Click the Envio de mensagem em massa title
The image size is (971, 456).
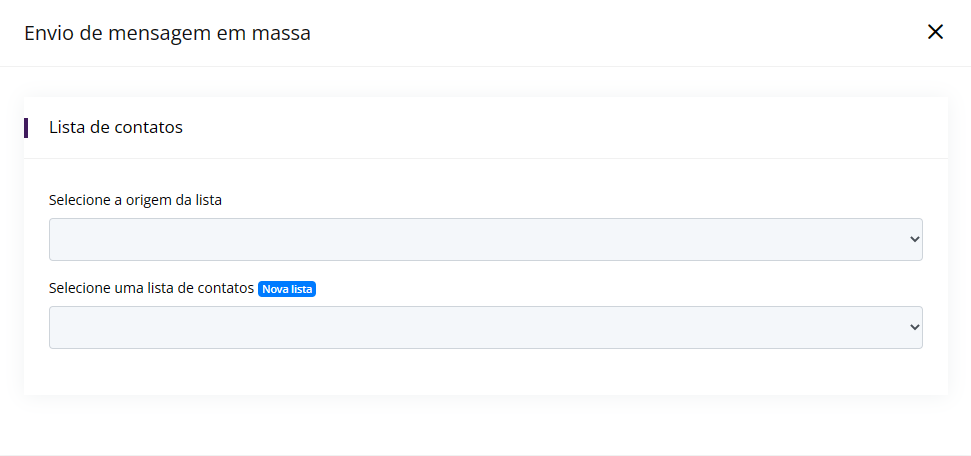(x=167, y=33)
